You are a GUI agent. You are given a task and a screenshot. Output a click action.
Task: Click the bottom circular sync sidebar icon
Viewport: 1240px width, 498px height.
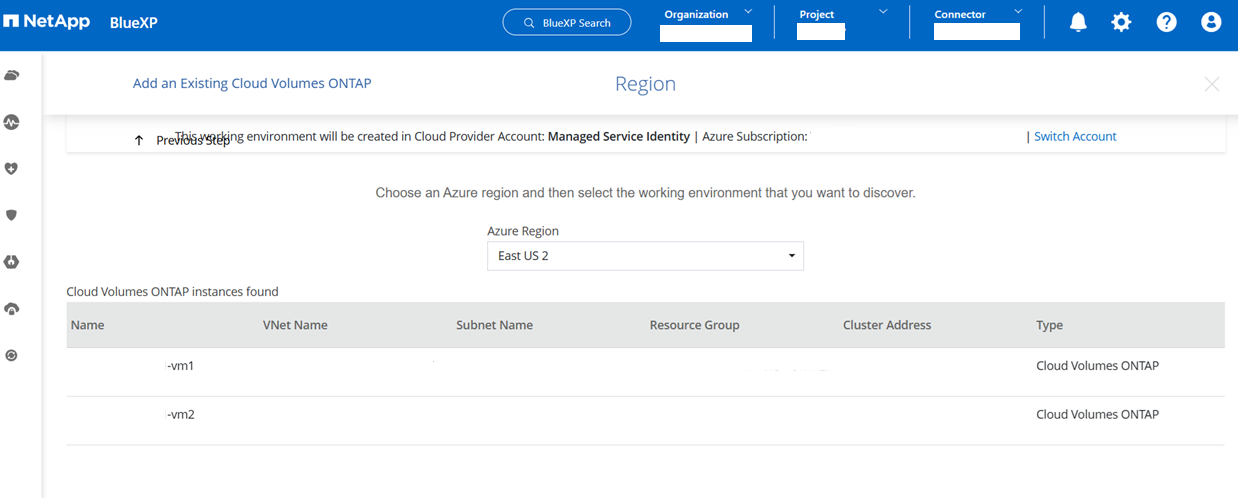[x=12, y=355]
